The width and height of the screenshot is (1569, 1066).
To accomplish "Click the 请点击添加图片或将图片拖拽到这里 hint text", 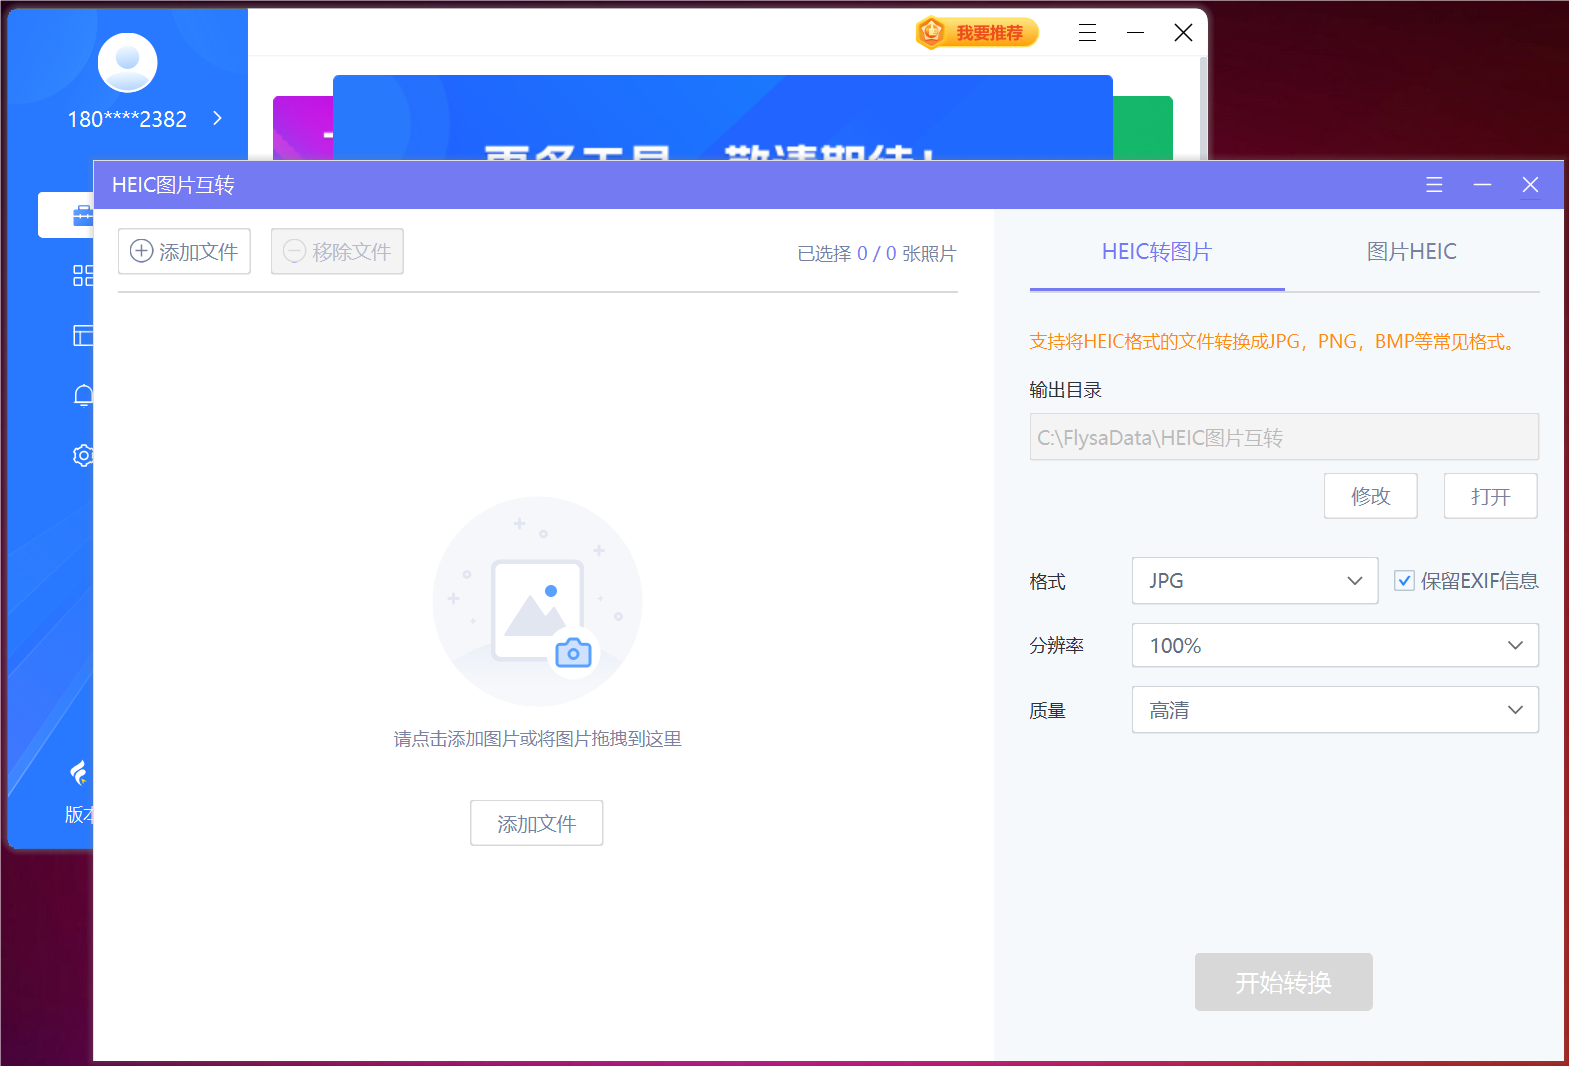I will (537, 739).
